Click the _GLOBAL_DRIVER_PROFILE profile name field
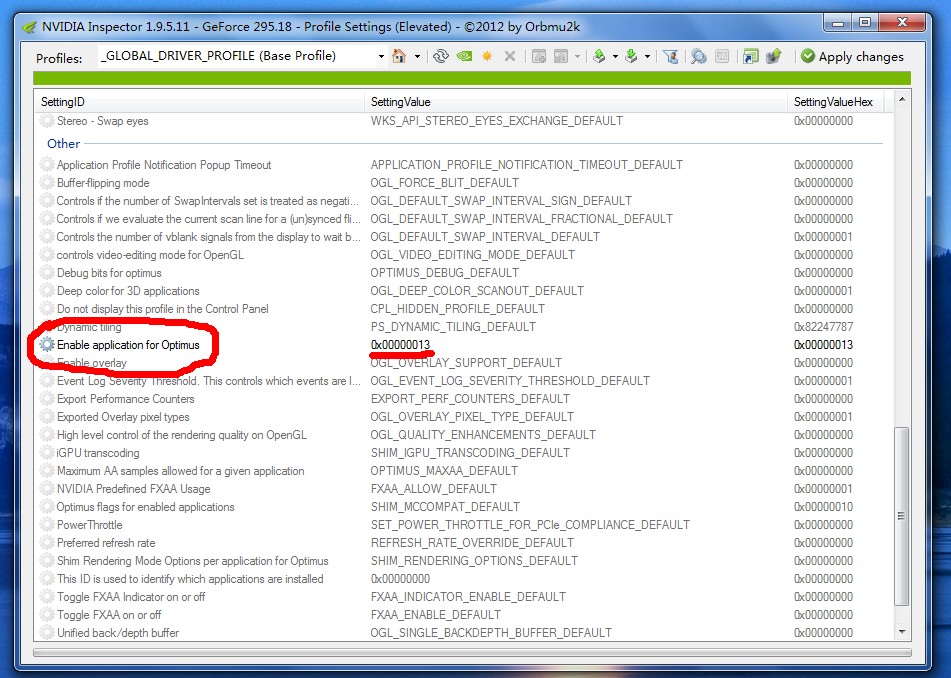 point(237,56)
